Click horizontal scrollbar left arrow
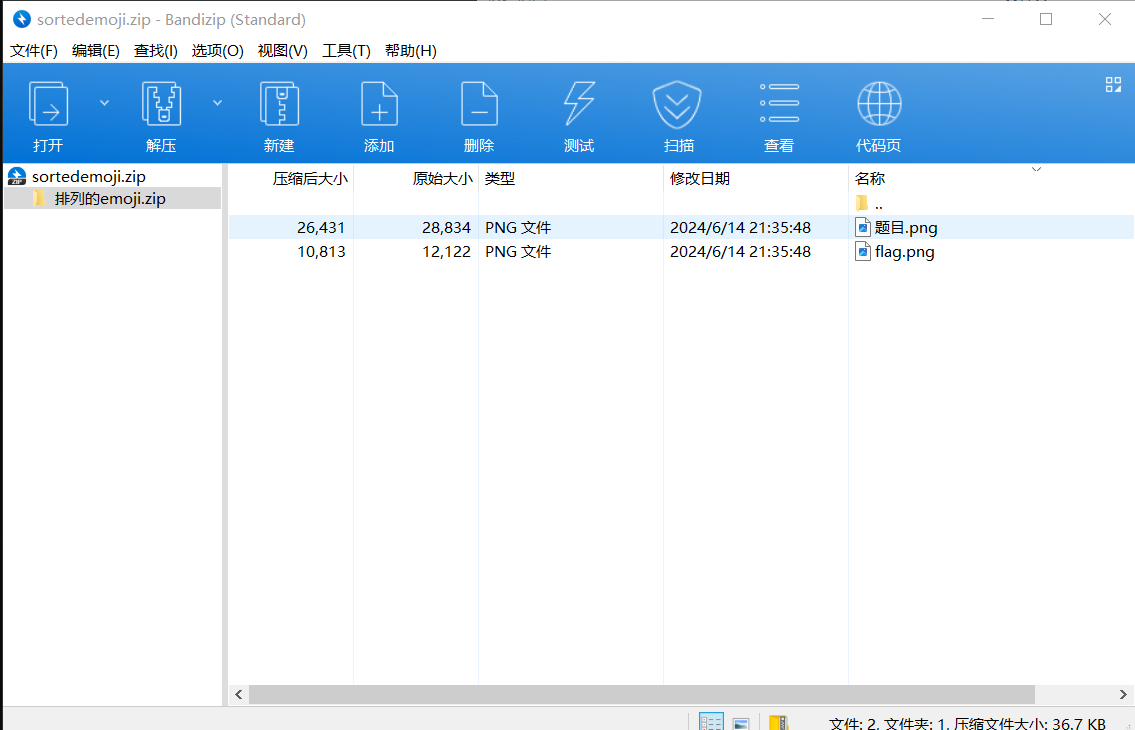The height and width of the screenshot is (730, 1135). click(239, 695)
